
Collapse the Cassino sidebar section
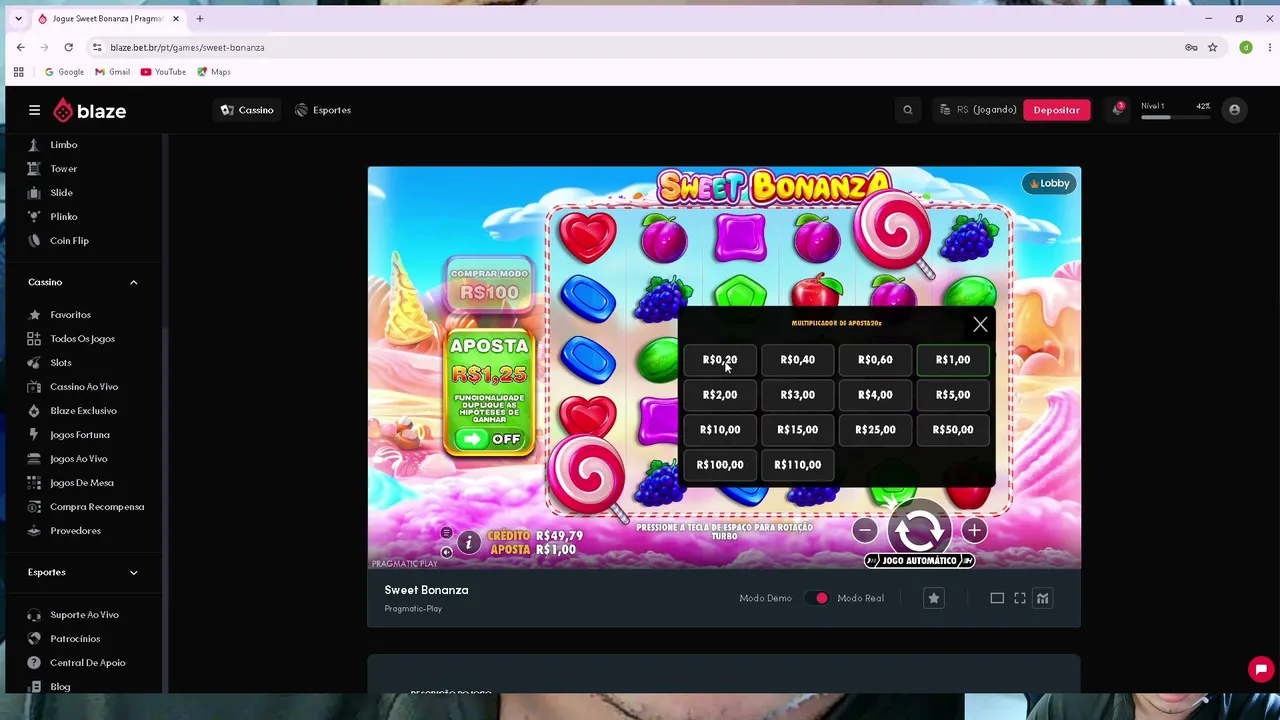(x=133, y=283)
